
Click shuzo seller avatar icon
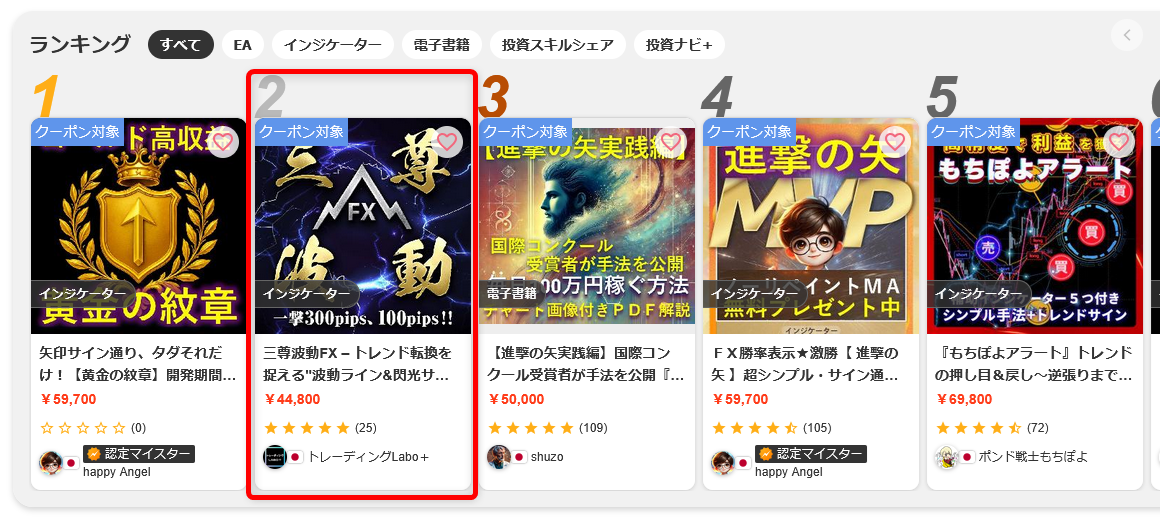(499, 456)
